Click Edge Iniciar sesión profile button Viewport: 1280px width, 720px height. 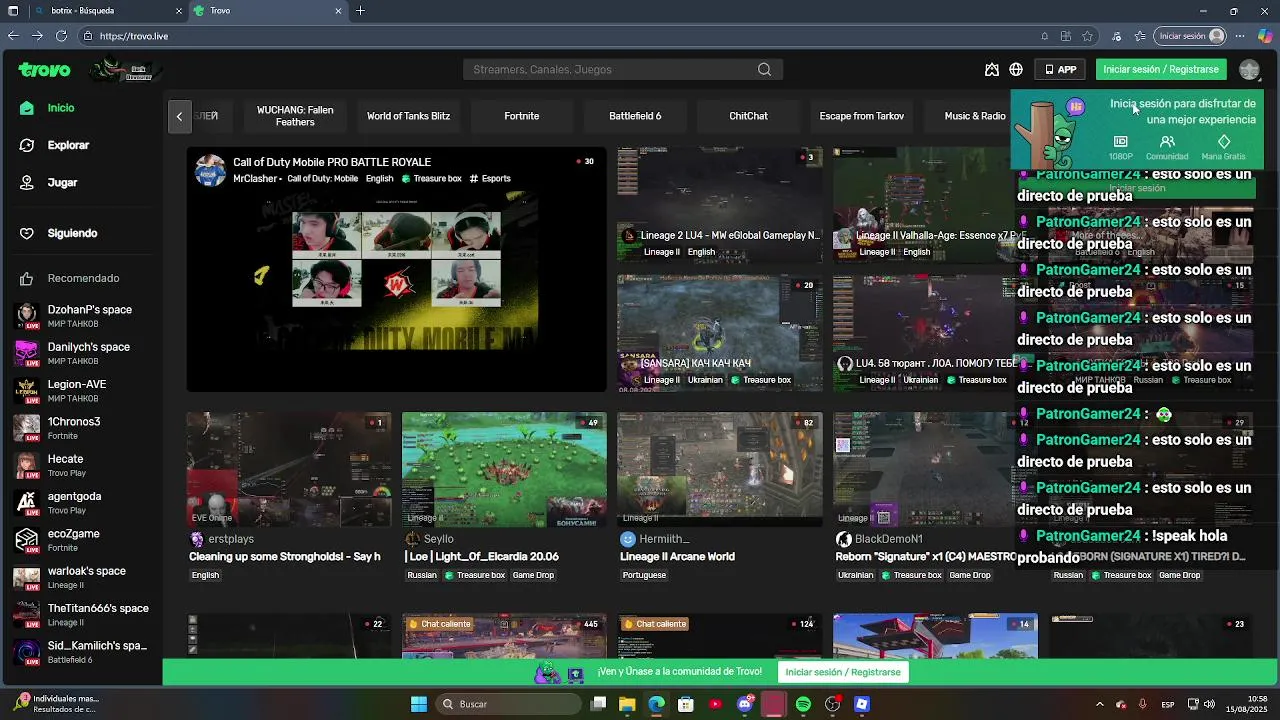[1190, 36]
